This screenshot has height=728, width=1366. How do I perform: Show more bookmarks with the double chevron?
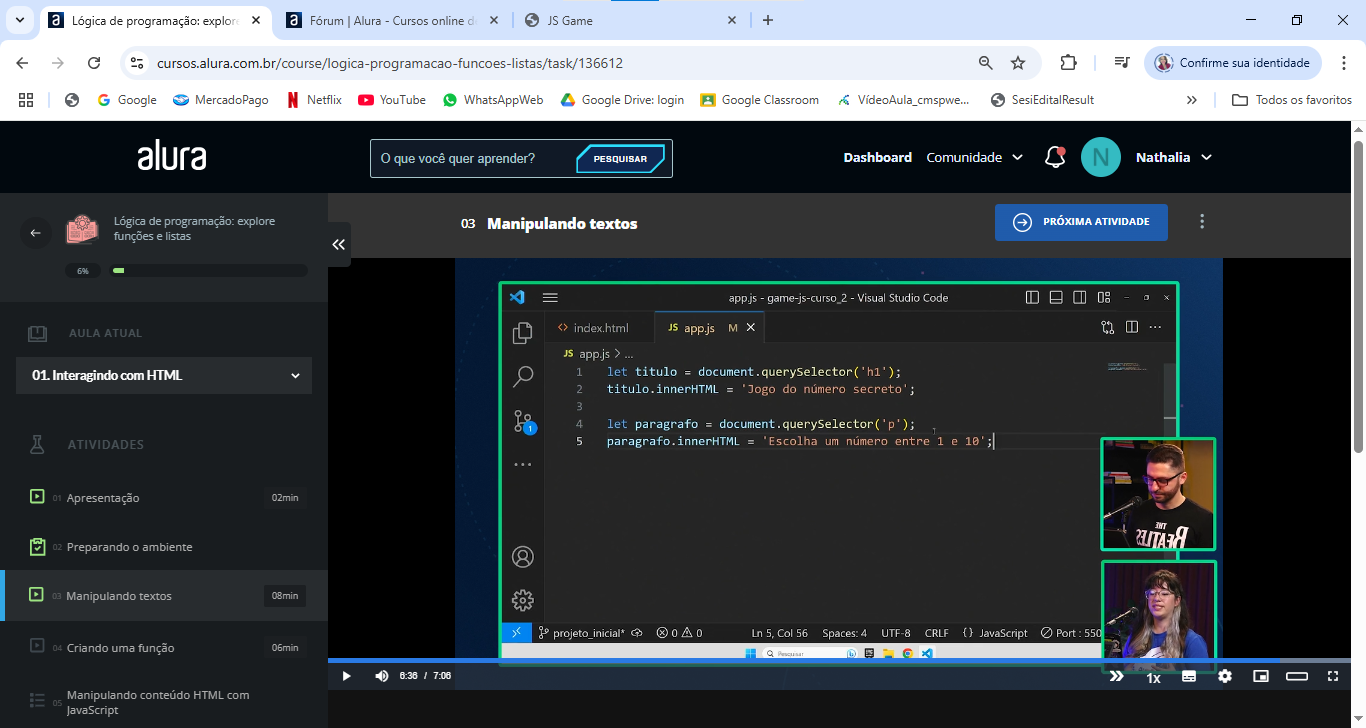point(1192,100)
